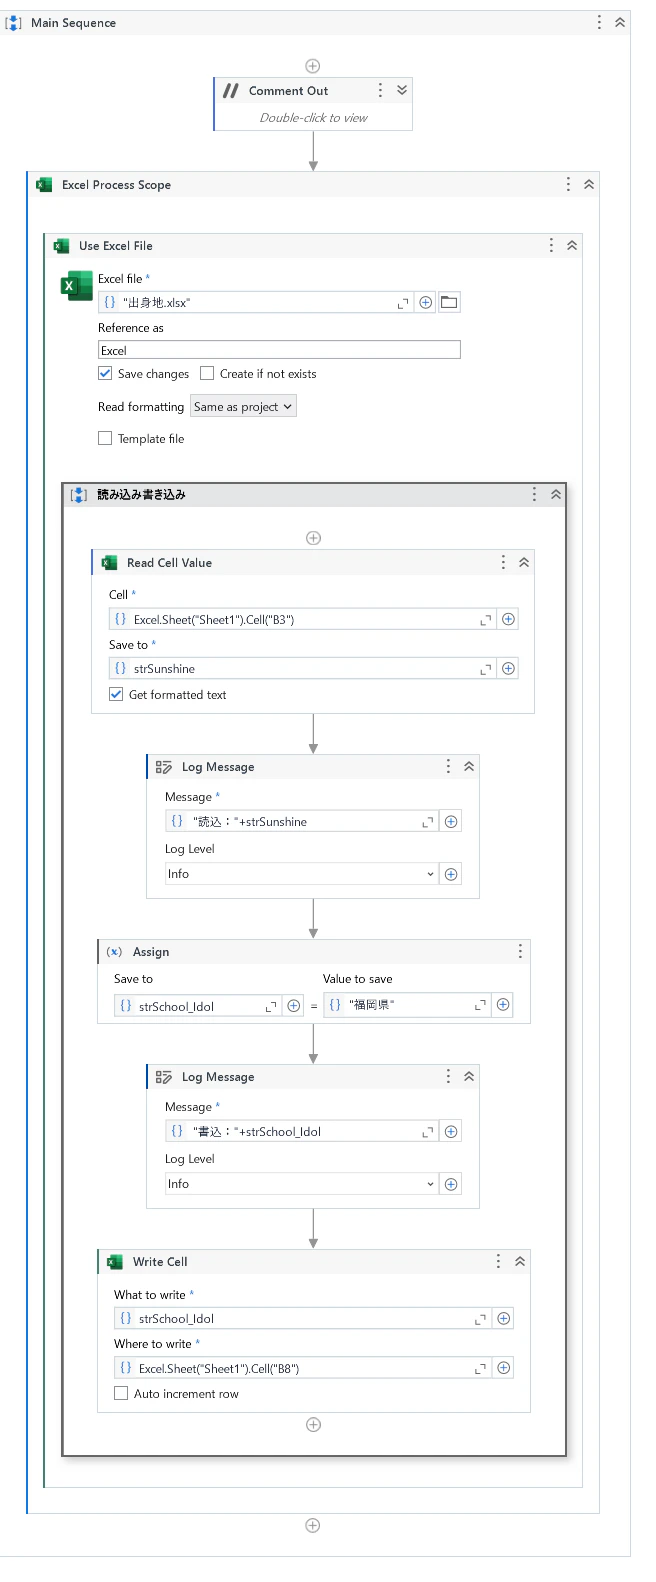Collapse the Main Sequence

click(x=620, y=22)
